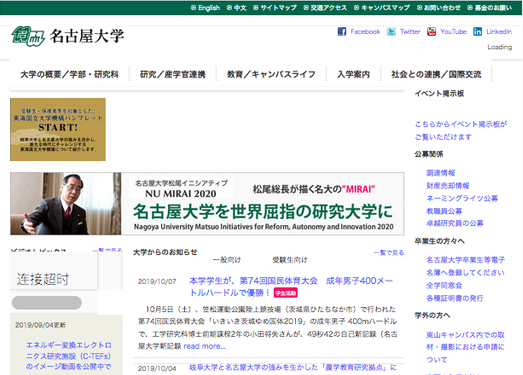The height and width of the screenshot is (375, 523).
Task: Select the 一般向け news tab
Action: tap(227, 260)
